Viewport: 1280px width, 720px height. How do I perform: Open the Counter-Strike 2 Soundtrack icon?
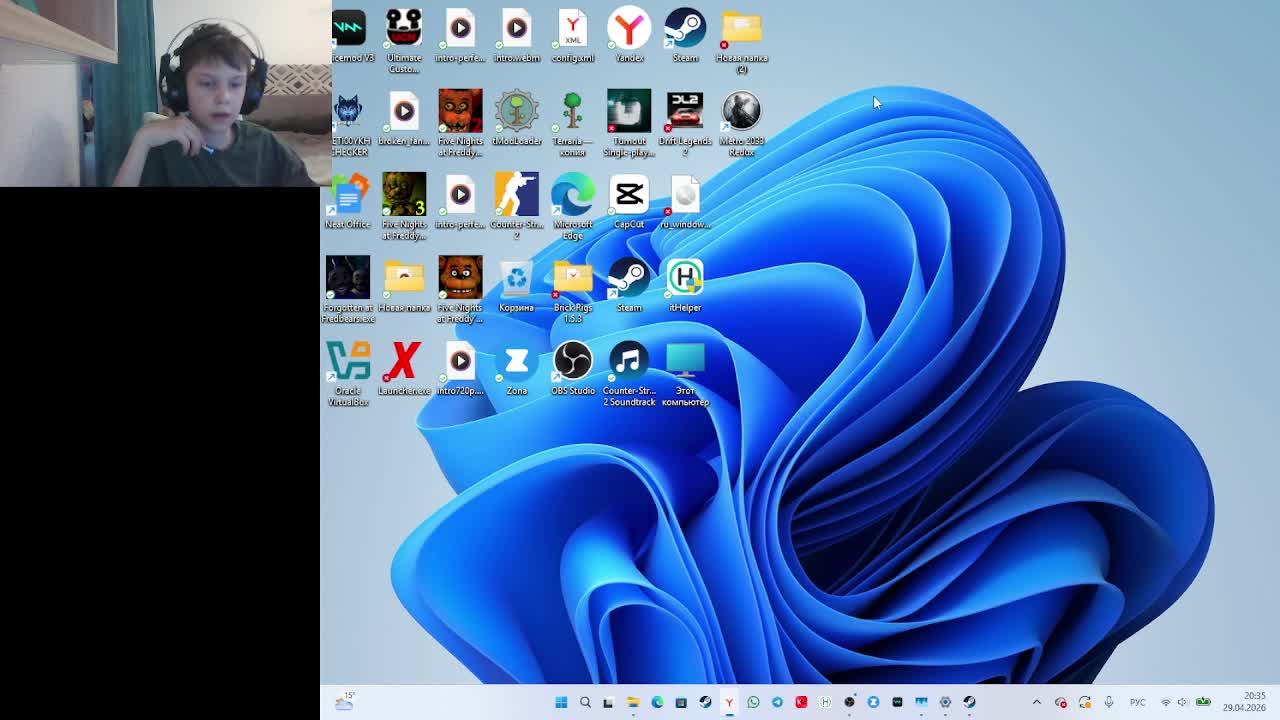(629, 373)
